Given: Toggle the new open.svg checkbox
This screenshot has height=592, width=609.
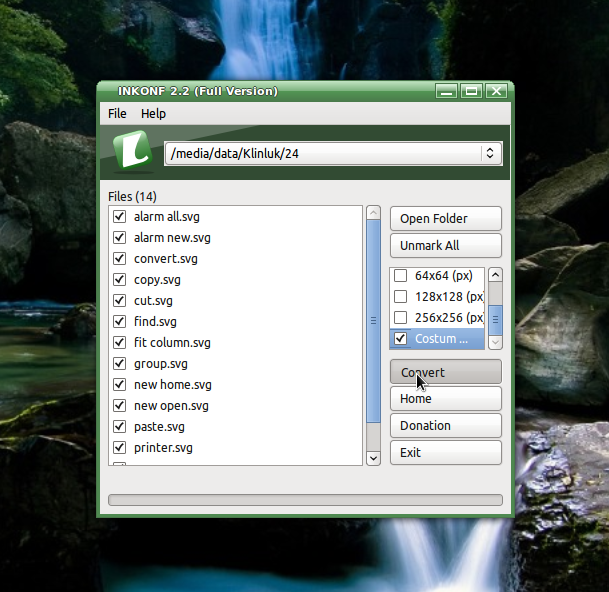Looking at the screenshot, I should [x=120, y=405].
